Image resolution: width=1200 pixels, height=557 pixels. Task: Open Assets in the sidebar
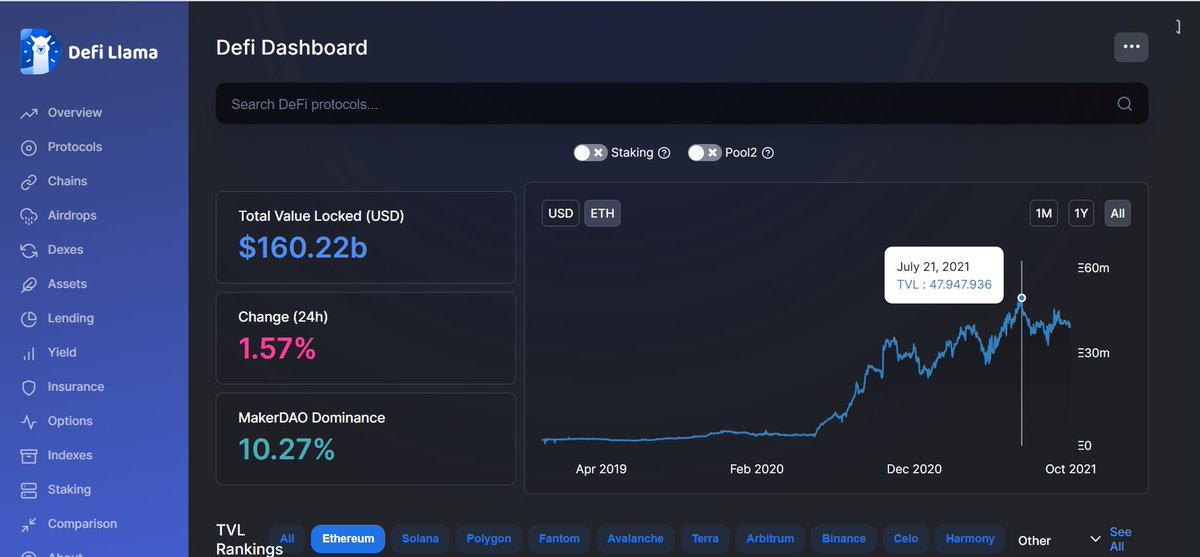[x=67, y=284]
